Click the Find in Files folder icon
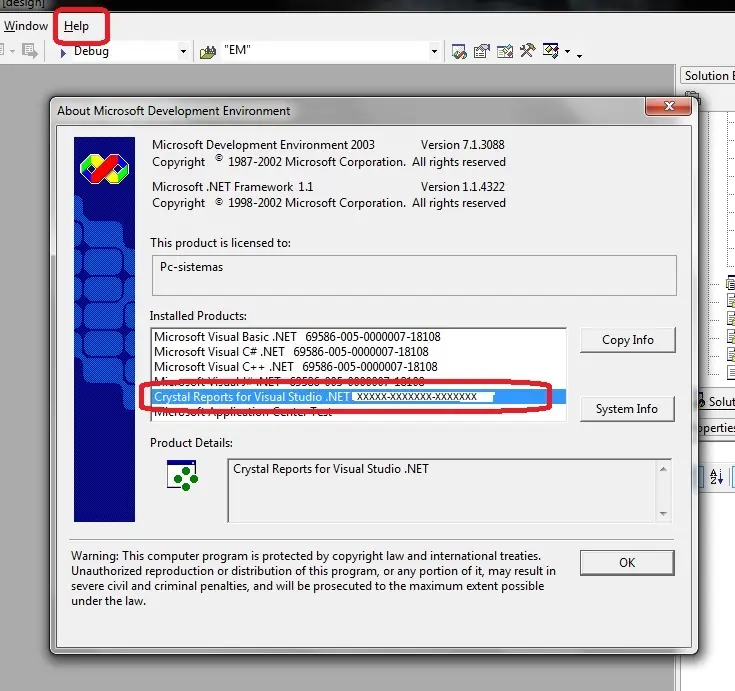The width and height of the screenshot is (735, 691). click(208, 52)
